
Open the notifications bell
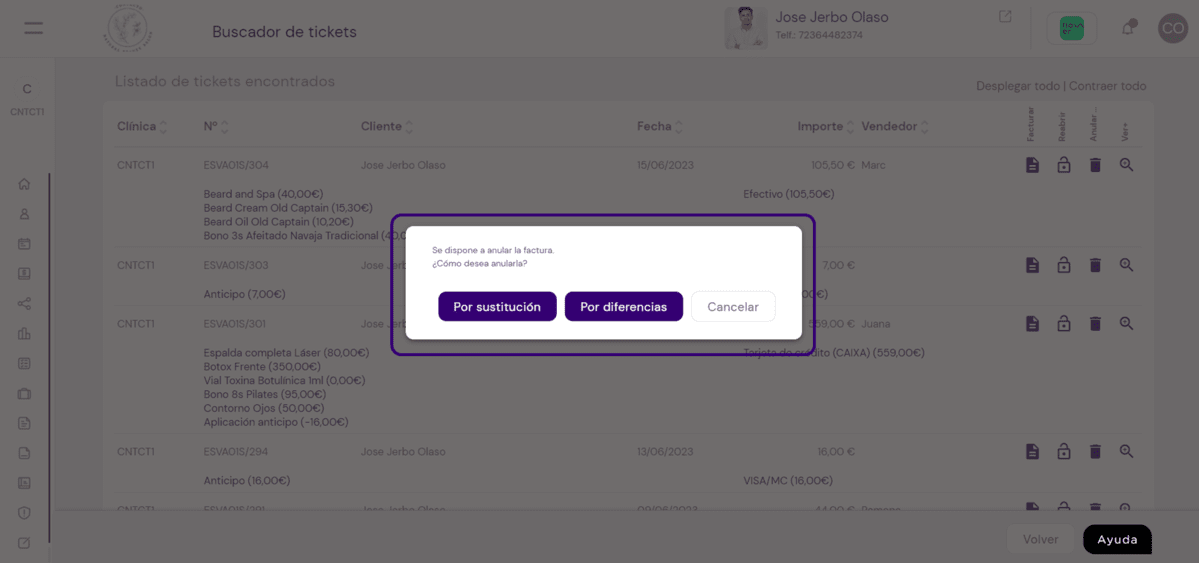click(1127, 28)
